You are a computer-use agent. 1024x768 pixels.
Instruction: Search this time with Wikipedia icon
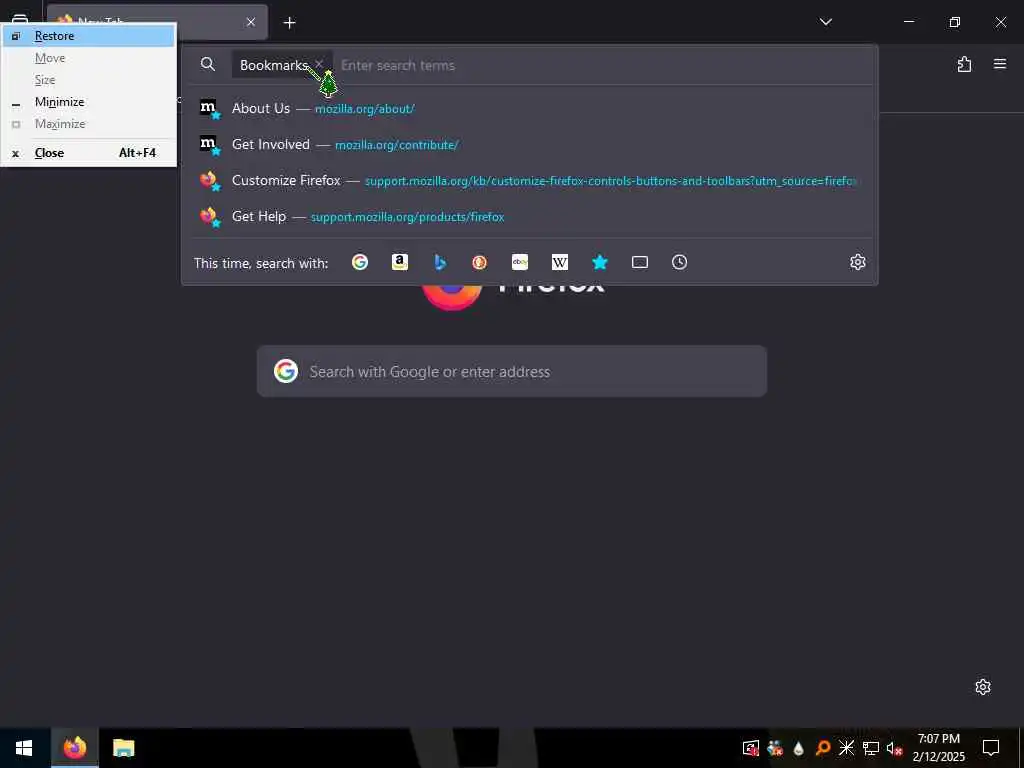click(560, 262)
